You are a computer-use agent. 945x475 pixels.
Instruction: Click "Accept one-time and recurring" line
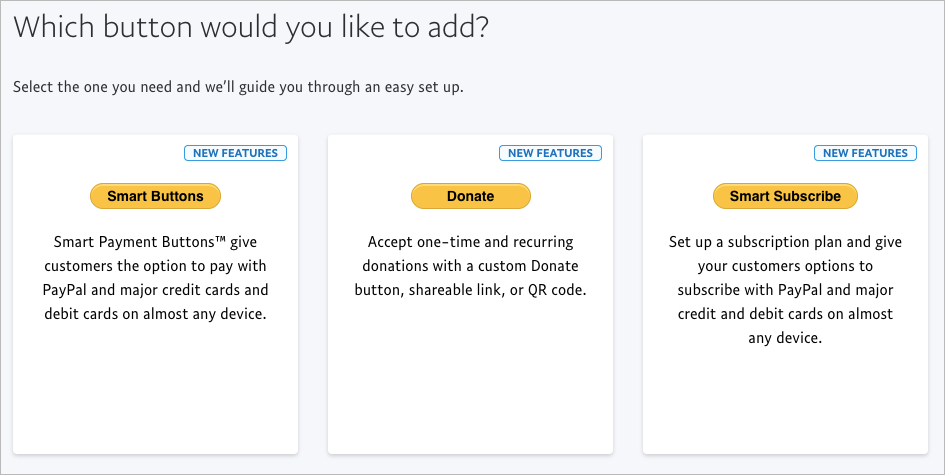470,242
